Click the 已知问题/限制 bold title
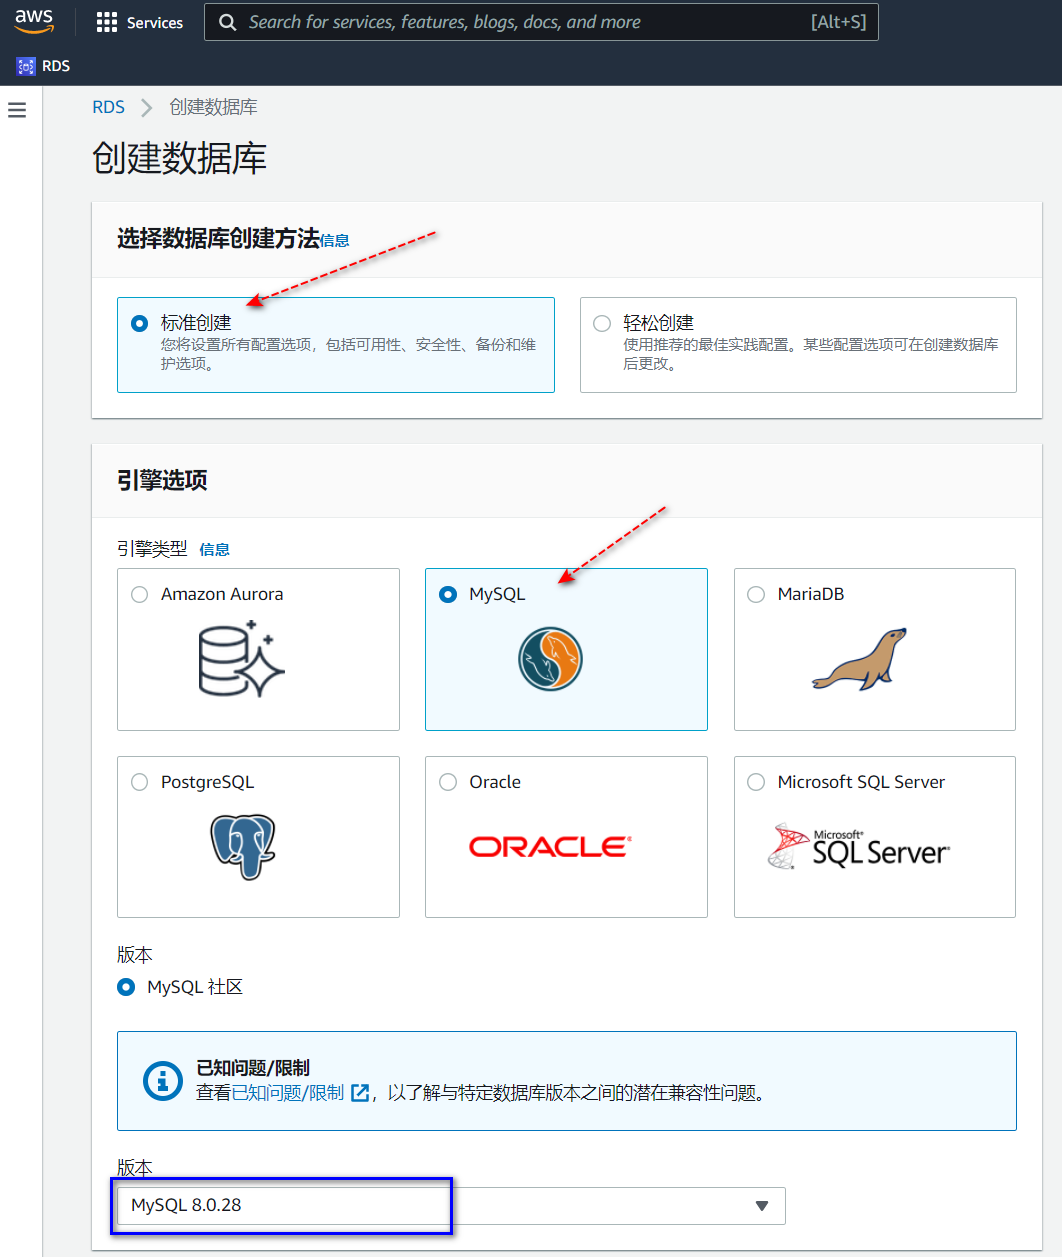The width and height of the screenshot is (1062, 1257). (x=253, y=1068)
